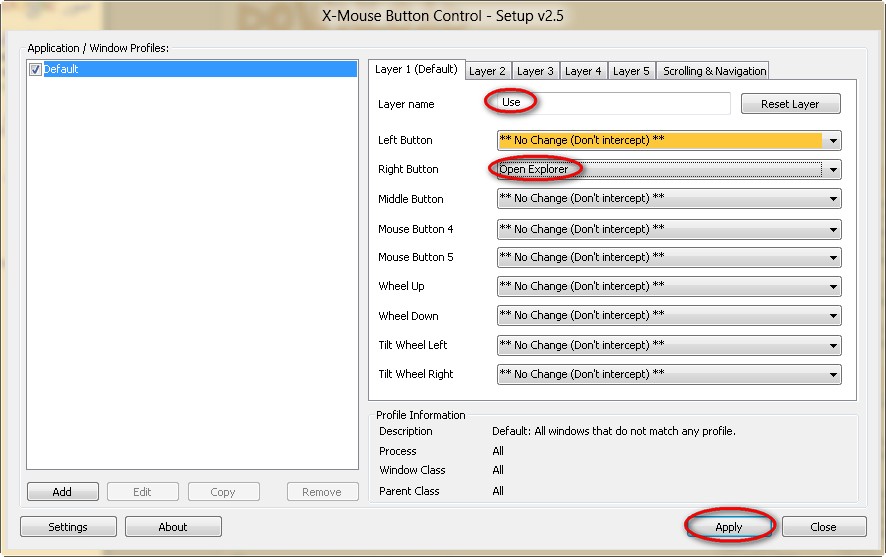Select the Layer 1 (Default) tab
Screen dimensions: 886x557
click(416, 69)
